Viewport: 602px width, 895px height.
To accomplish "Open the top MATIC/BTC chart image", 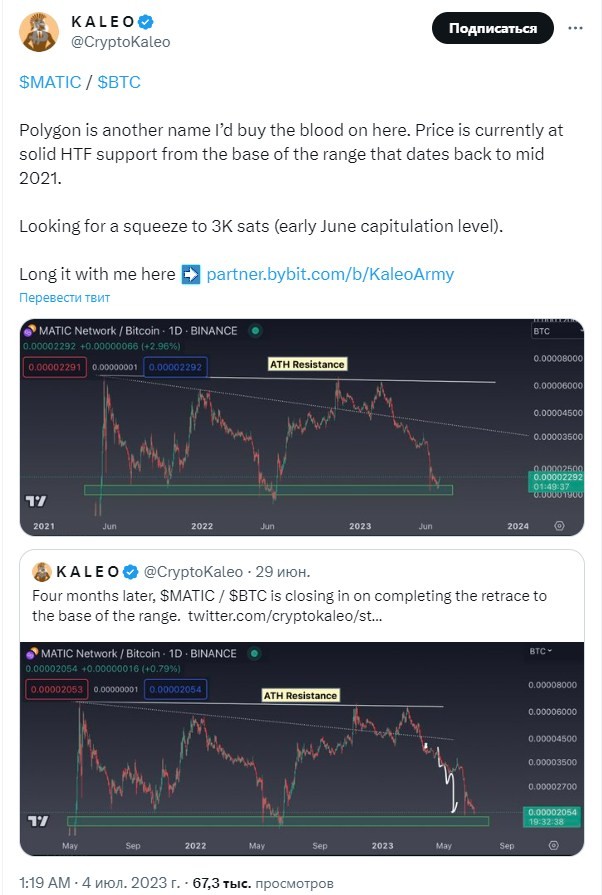I will click(x=302, y=427).
